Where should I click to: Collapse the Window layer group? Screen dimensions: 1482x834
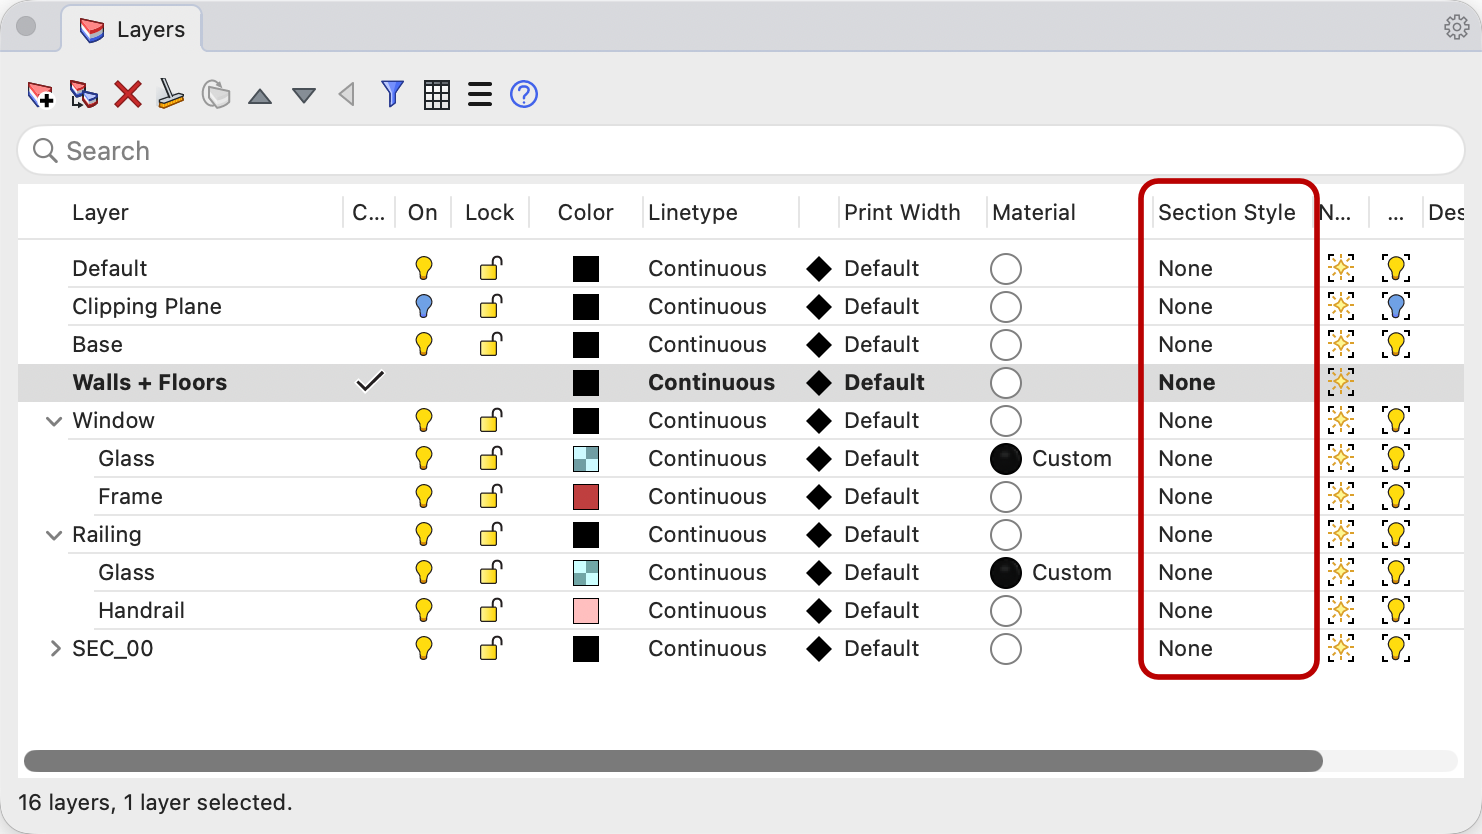[x=54, y=422]
